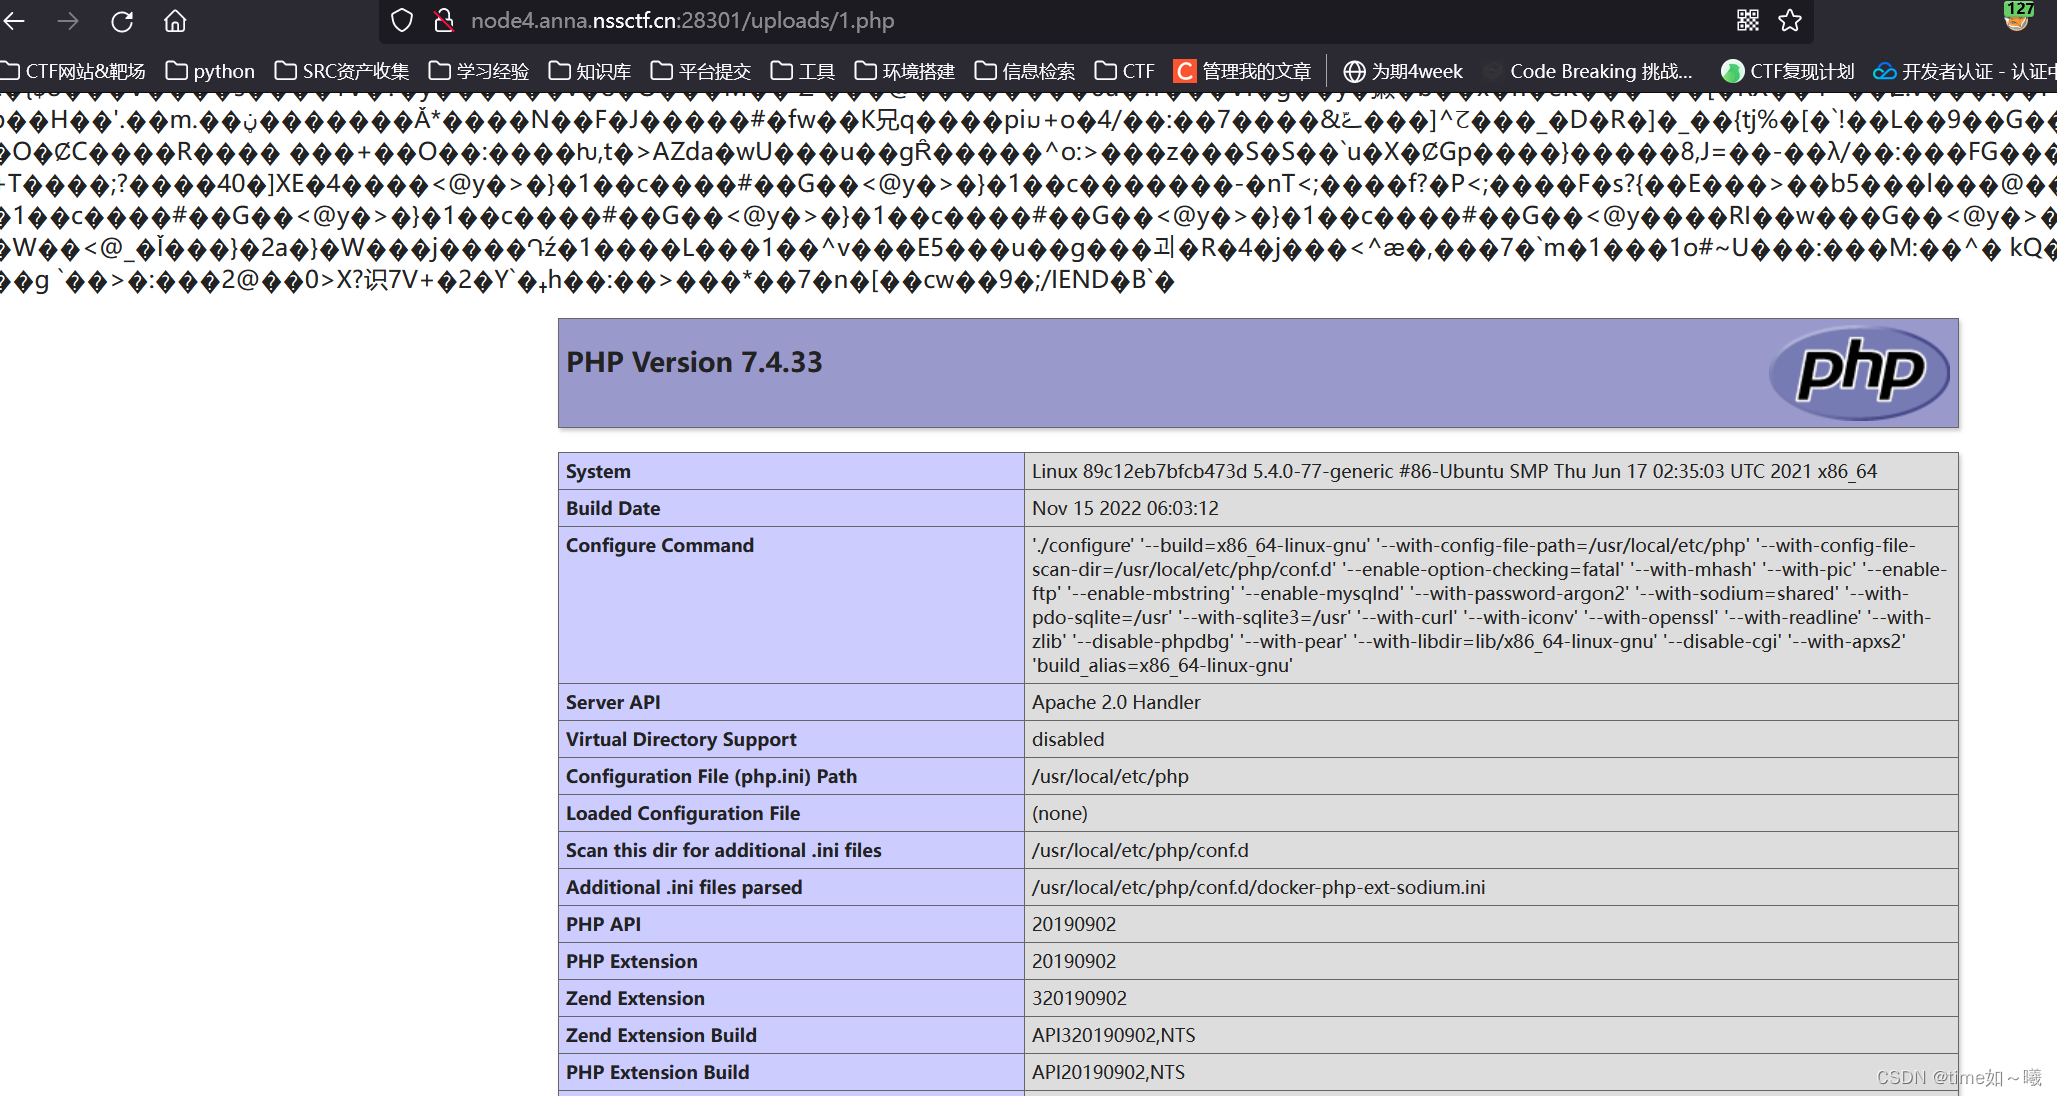Screen dimensions: 2057x1096
Task: Reload the current page
Action: click(122, 21)
